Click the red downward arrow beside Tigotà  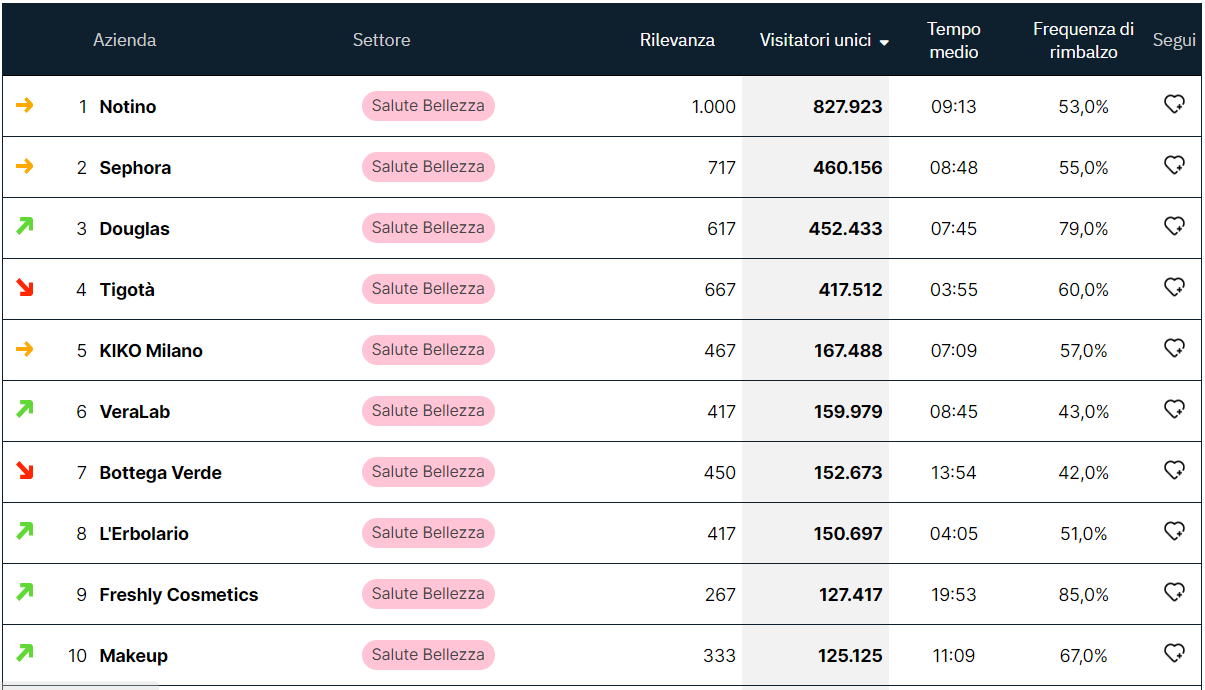[x=25, y=288]
